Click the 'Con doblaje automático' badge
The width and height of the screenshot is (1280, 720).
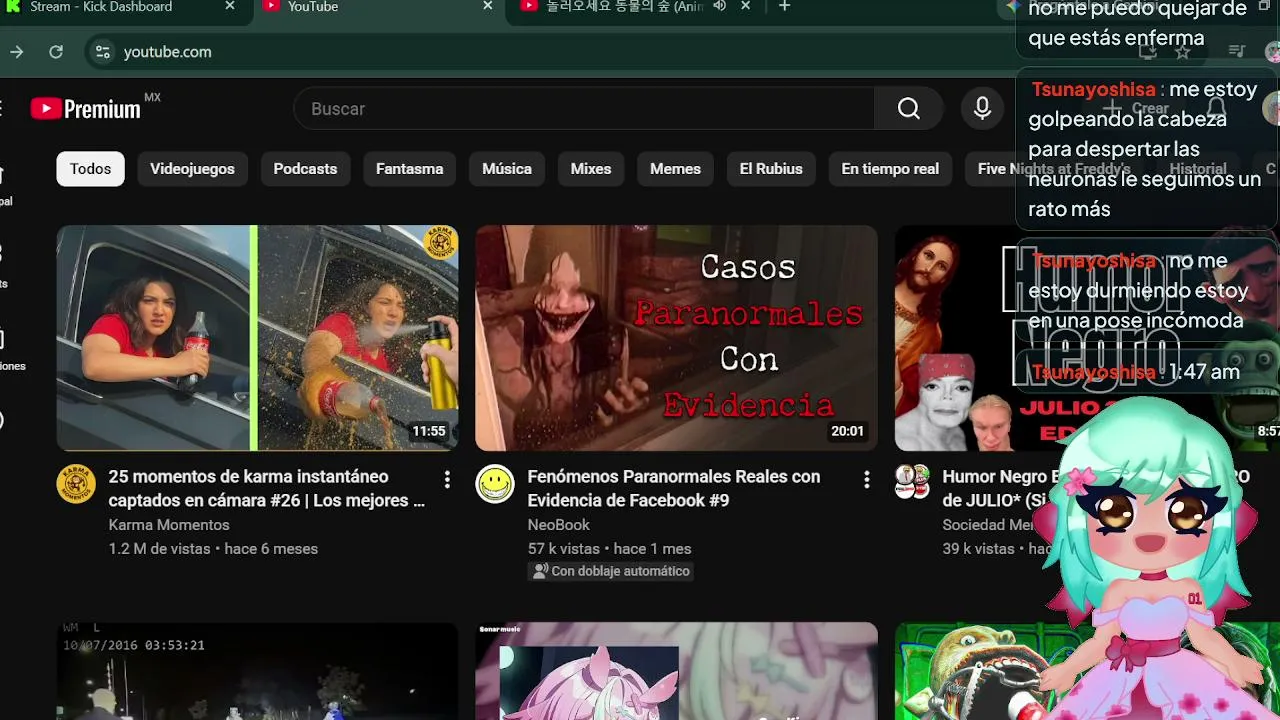[x=611, y=571]
